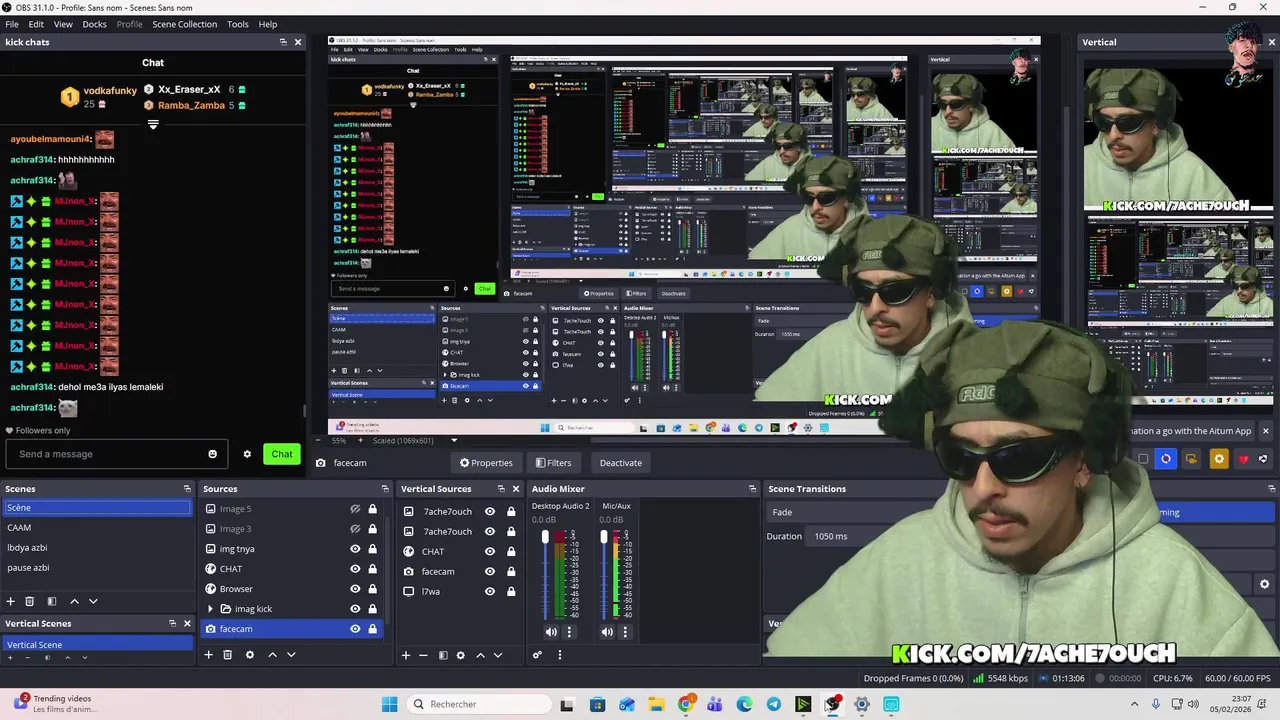Expand the imag kick group
Image resolution: width=1280 pixels, height=720 pixels.
[x=210, y=609]
